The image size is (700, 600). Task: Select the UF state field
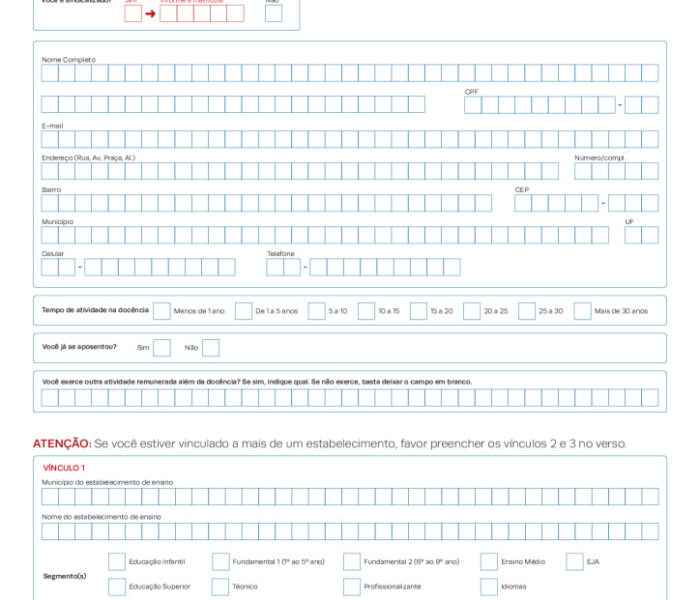[x=641, y=235]
